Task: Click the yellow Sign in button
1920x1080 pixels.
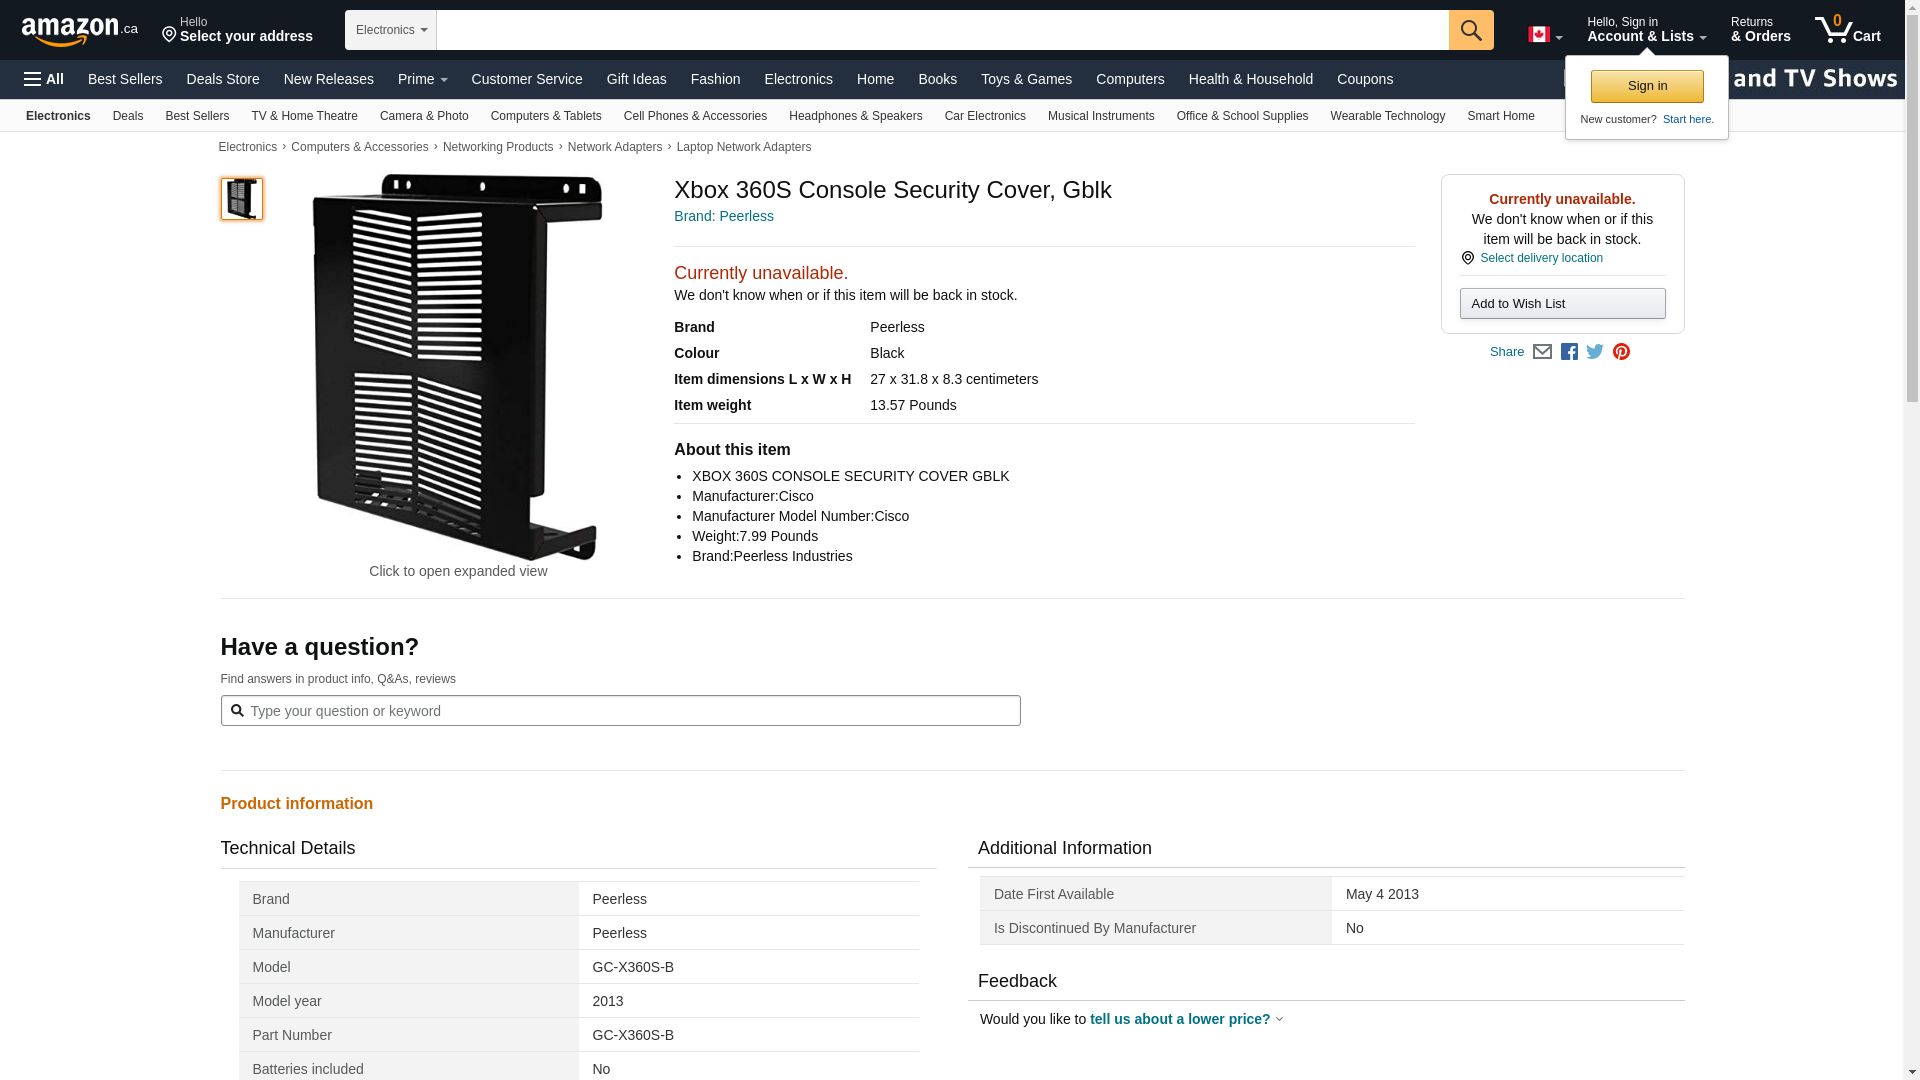Action: (1646, 86)
